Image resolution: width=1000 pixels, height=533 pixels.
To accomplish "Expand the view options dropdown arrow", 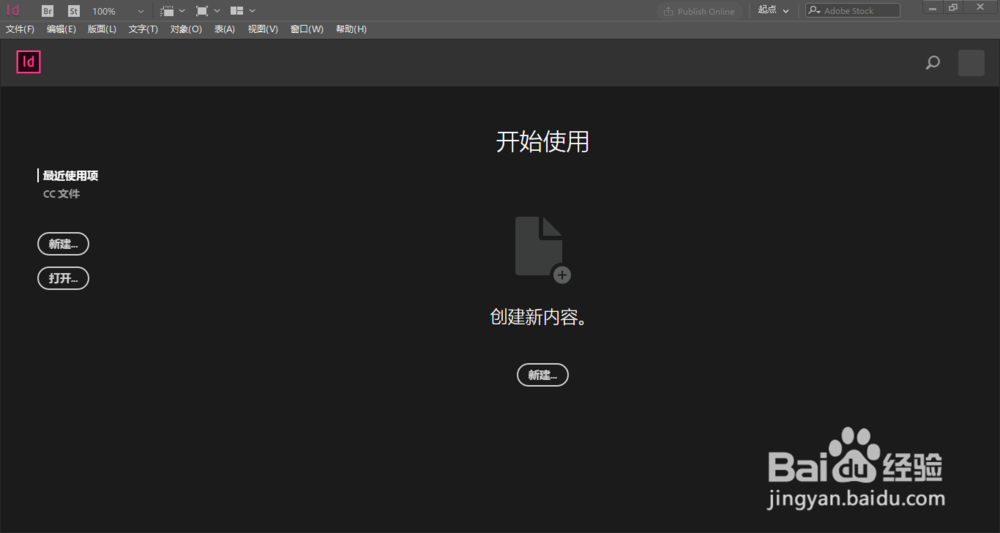I will (x=182, y=11).
